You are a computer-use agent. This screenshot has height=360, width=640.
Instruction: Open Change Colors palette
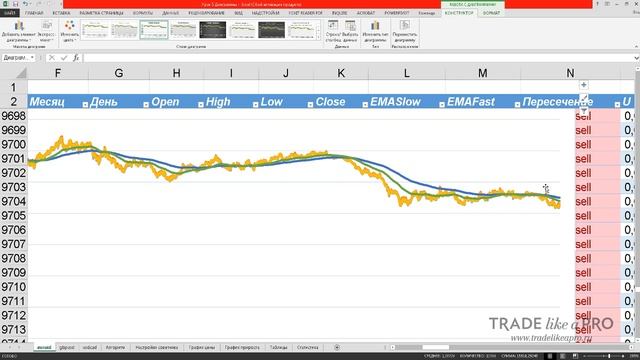point(69,31)
